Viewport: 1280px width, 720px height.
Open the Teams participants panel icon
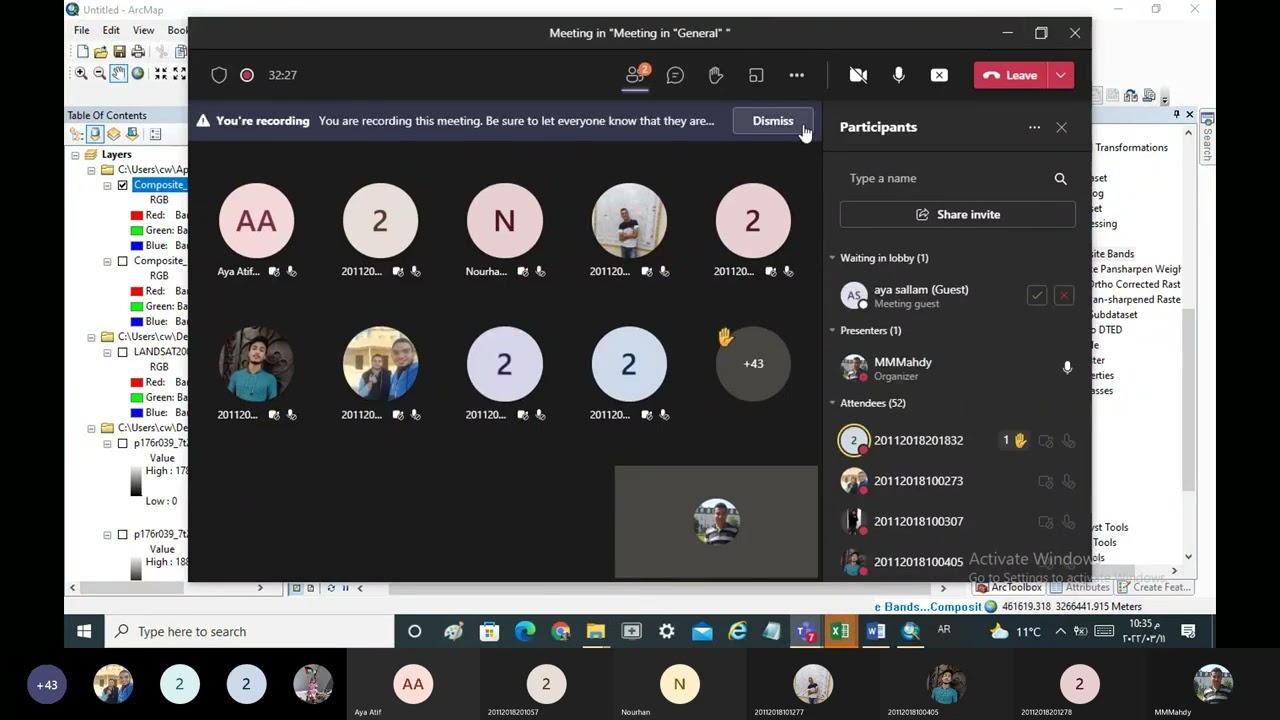635,75
